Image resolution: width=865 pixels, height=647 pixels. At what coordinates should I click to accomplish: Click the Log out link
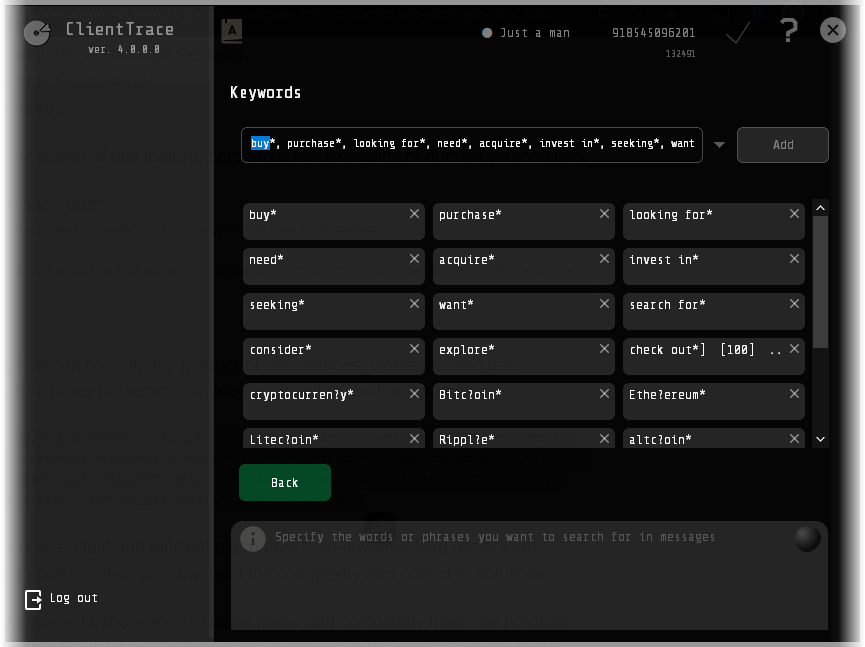(x=74, y=598)
